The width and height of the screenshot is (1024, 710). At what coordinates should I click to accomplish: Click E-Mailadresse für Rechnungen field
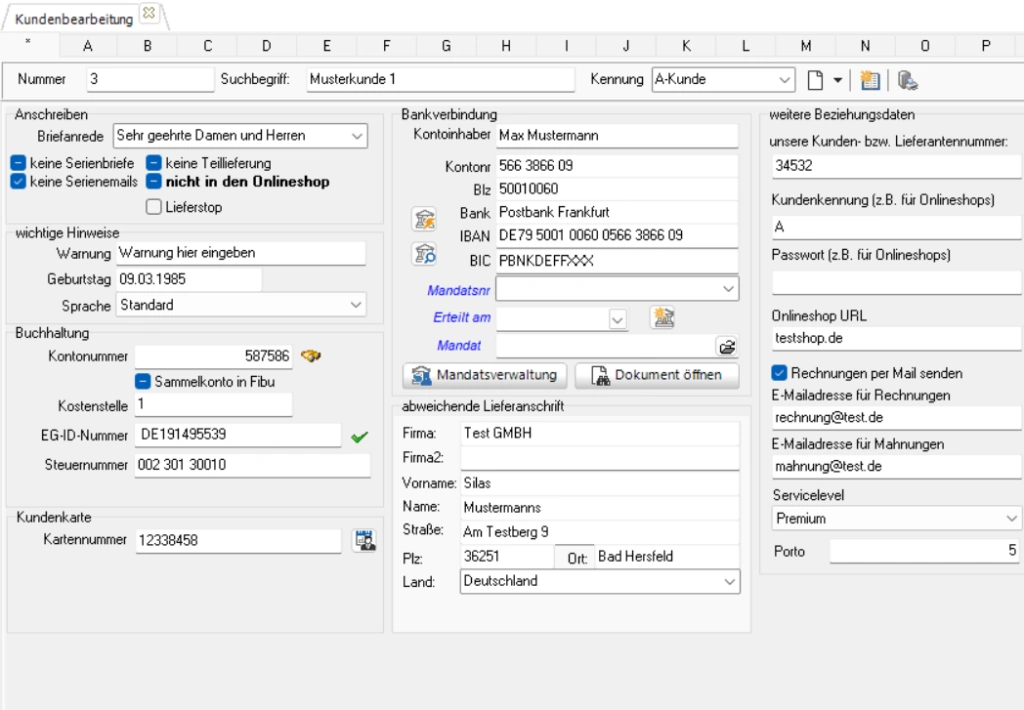(896, 417)
